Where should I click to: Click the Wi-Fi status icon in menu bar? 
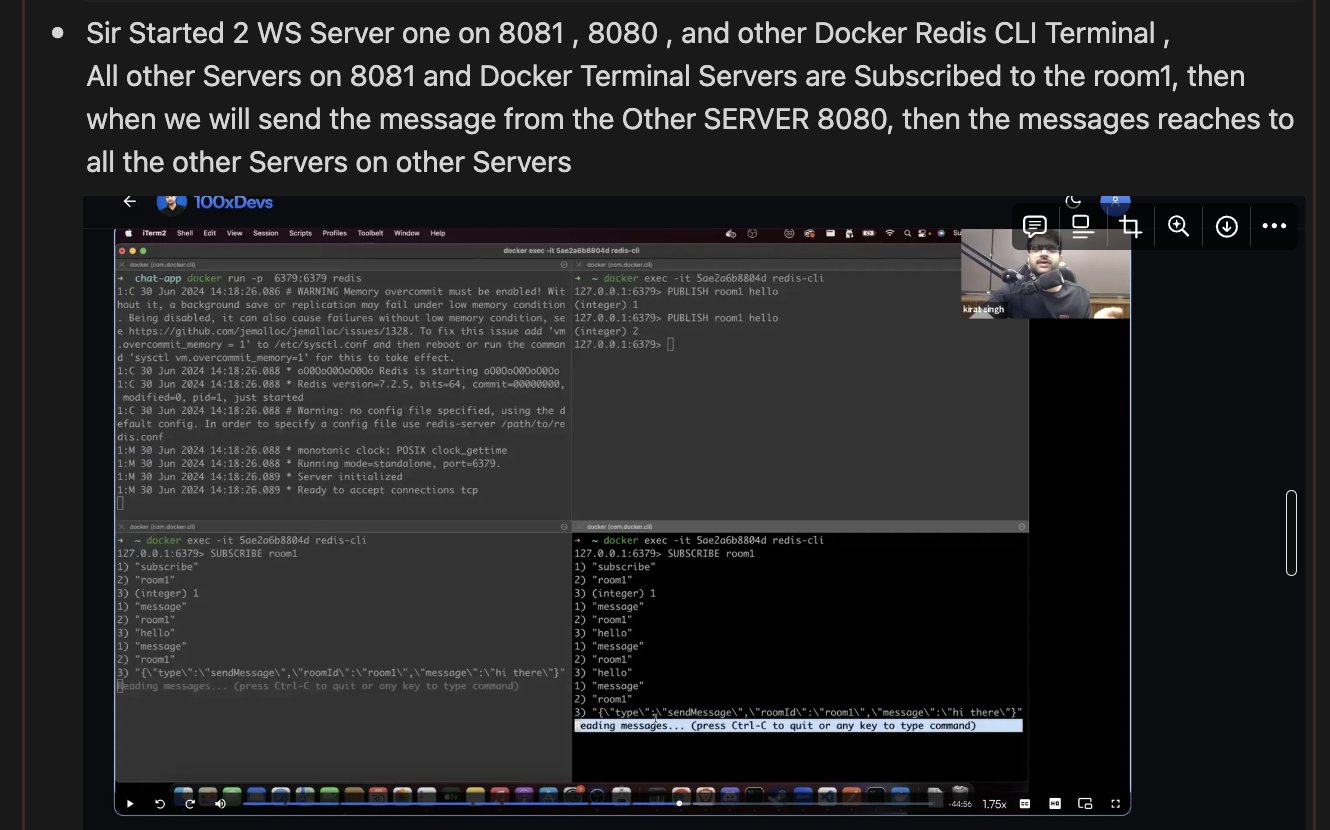[x=889, y=233]
